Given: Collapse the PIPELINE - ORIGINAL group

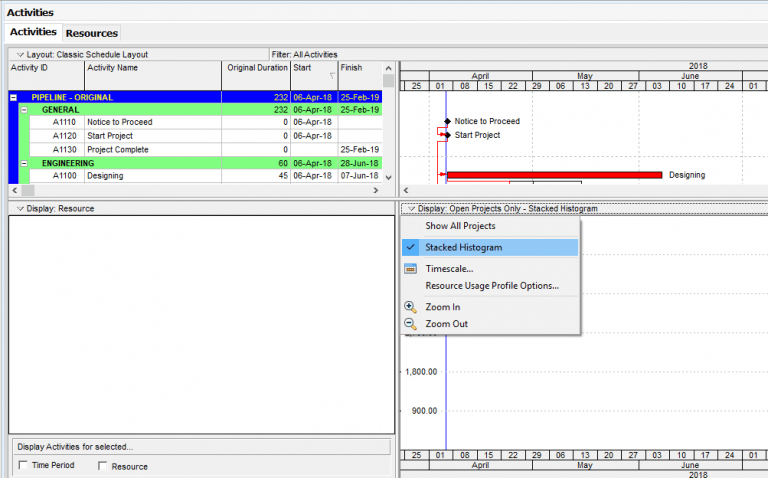Looking at the screenshot, I should point(13,97).
